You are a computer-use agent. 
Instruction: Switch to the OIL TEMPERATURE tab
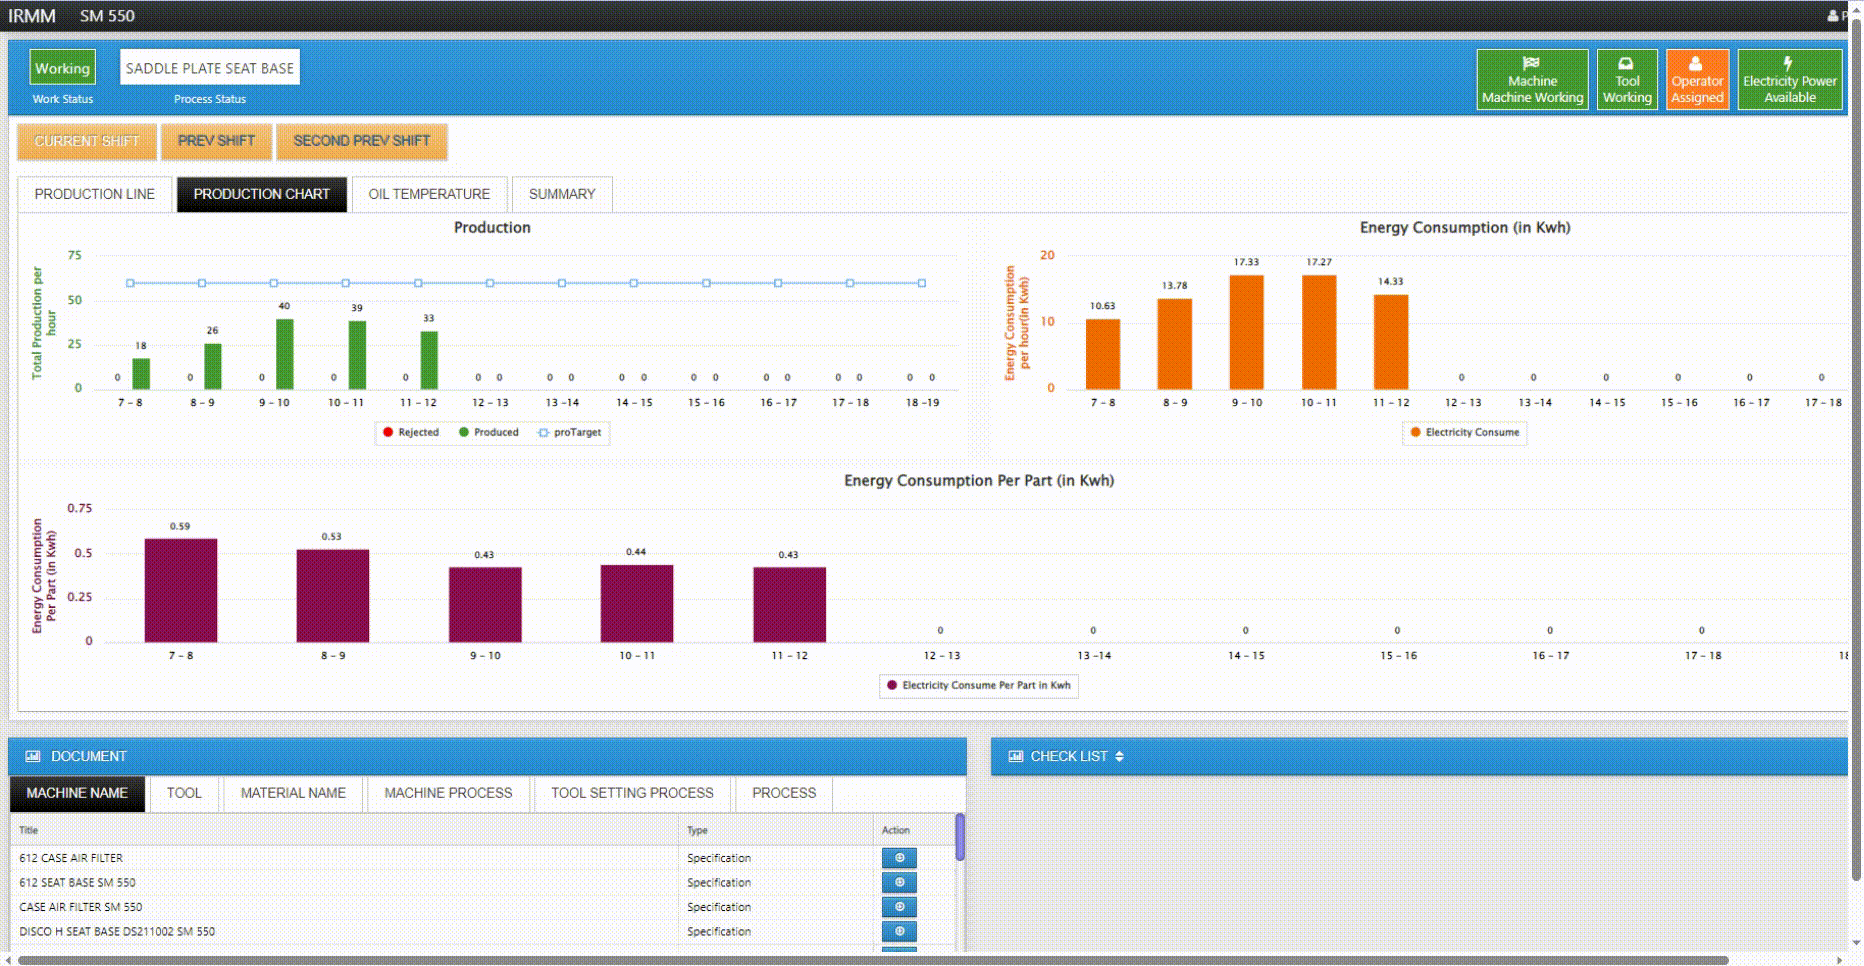[x=429, y=194]
